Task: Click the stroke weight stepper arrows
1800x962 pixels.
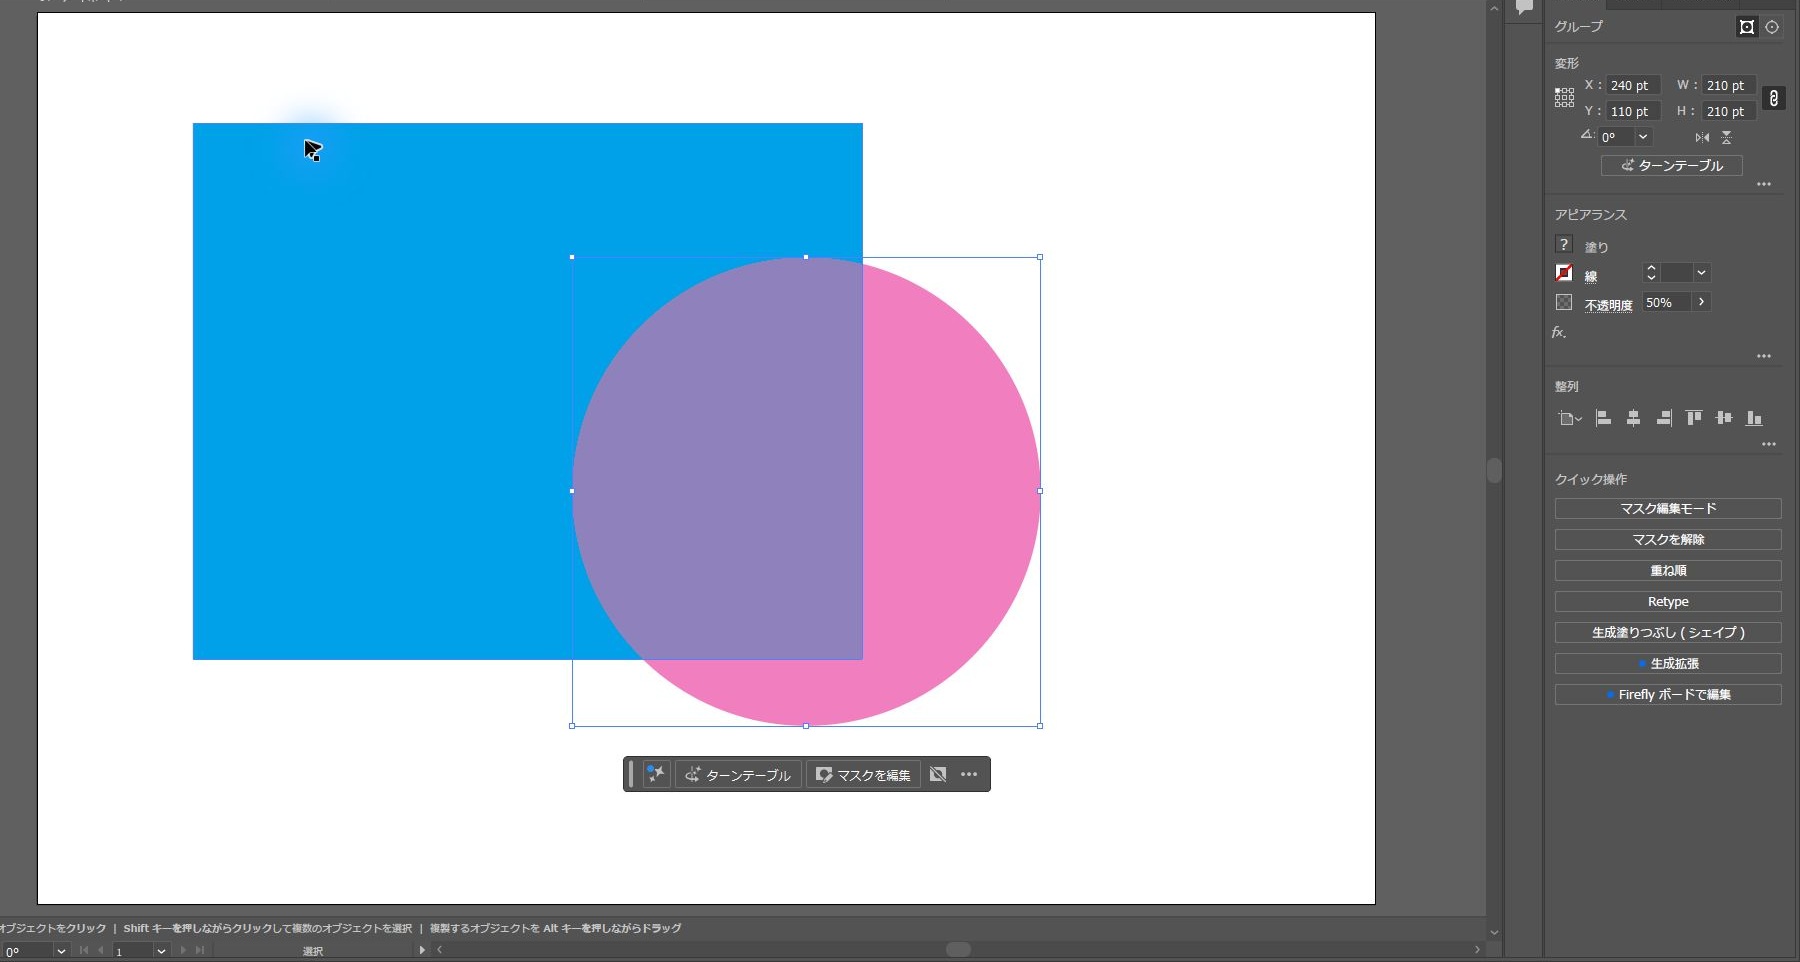Action: pyautogui.click(x=1651, y=272)
